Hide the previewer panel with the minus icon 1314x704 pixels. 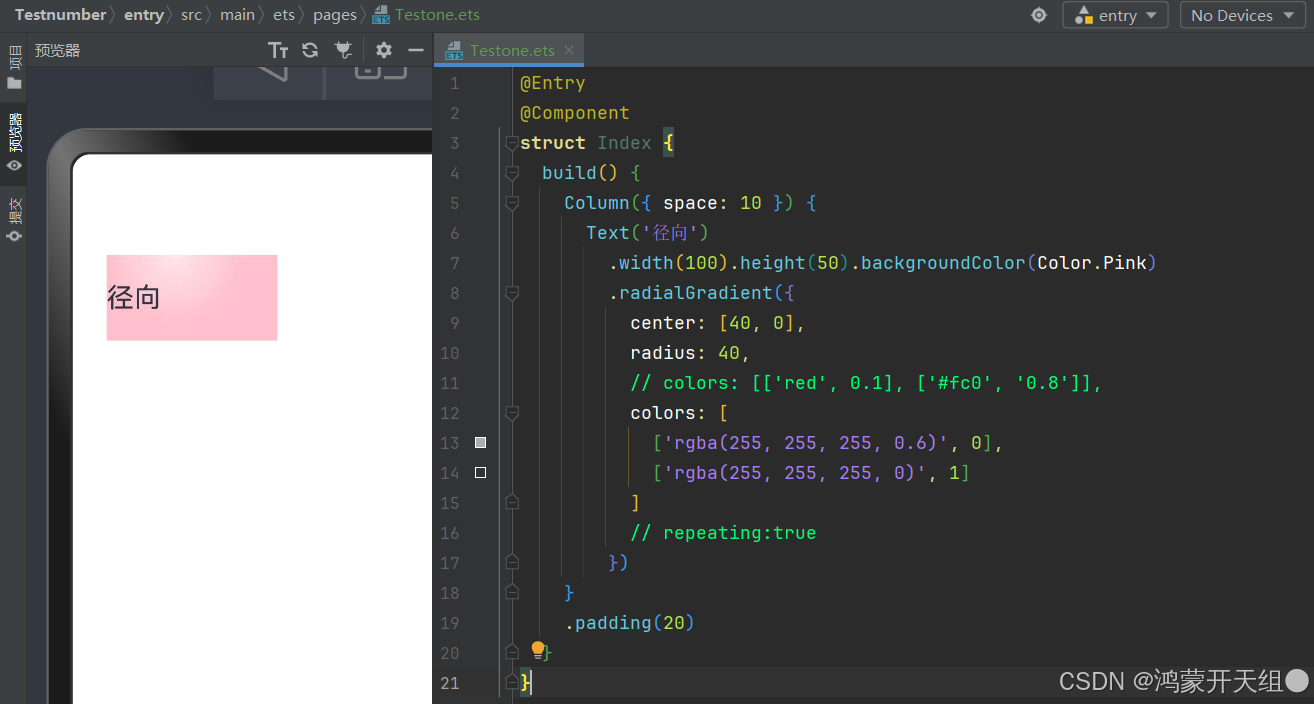pos(416,50)
